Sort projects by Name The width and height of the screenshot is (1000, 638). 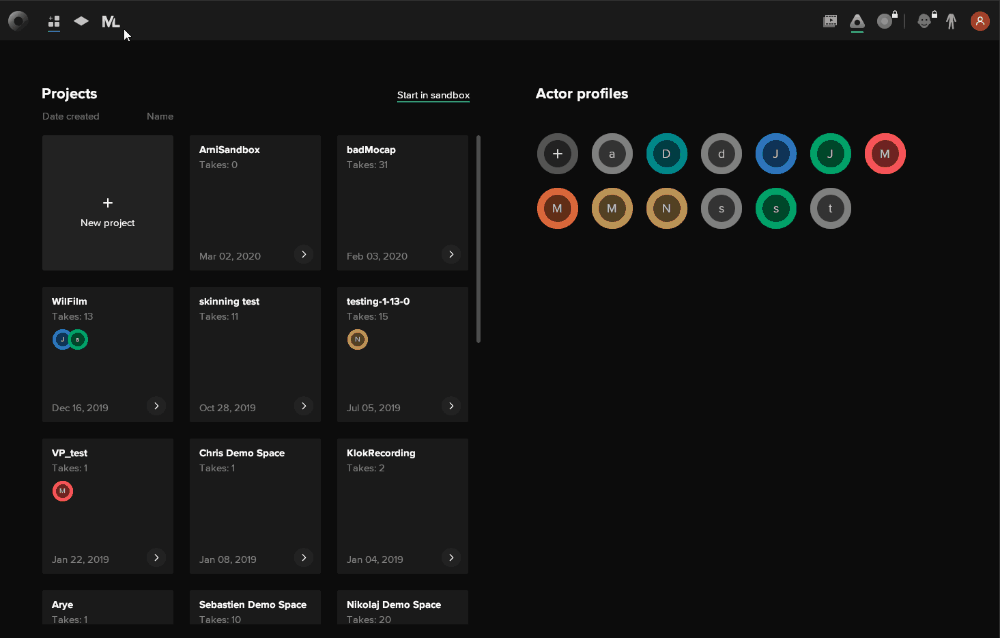[x=160, y=116]
